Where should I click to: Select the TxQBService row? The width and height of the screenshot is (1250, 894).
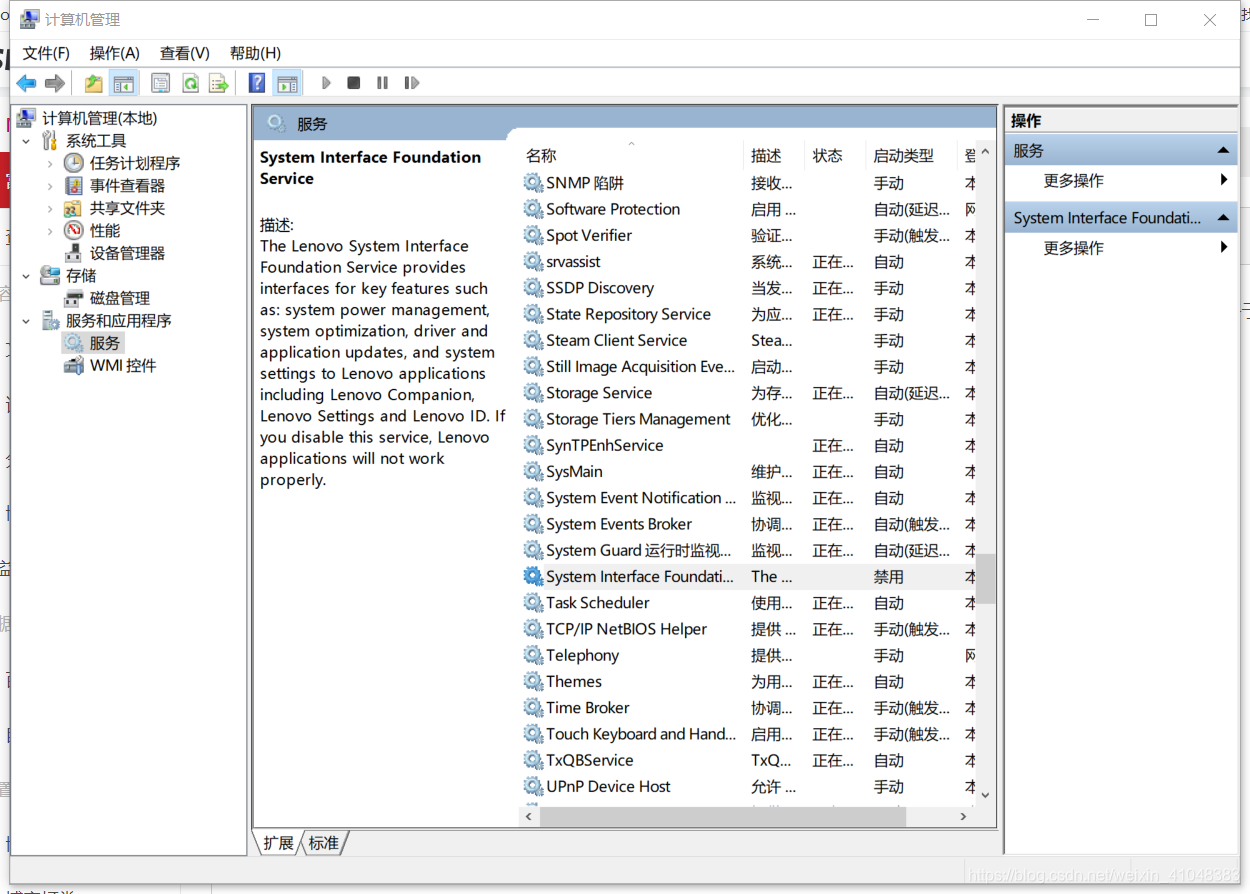click(x=749, y=760)
